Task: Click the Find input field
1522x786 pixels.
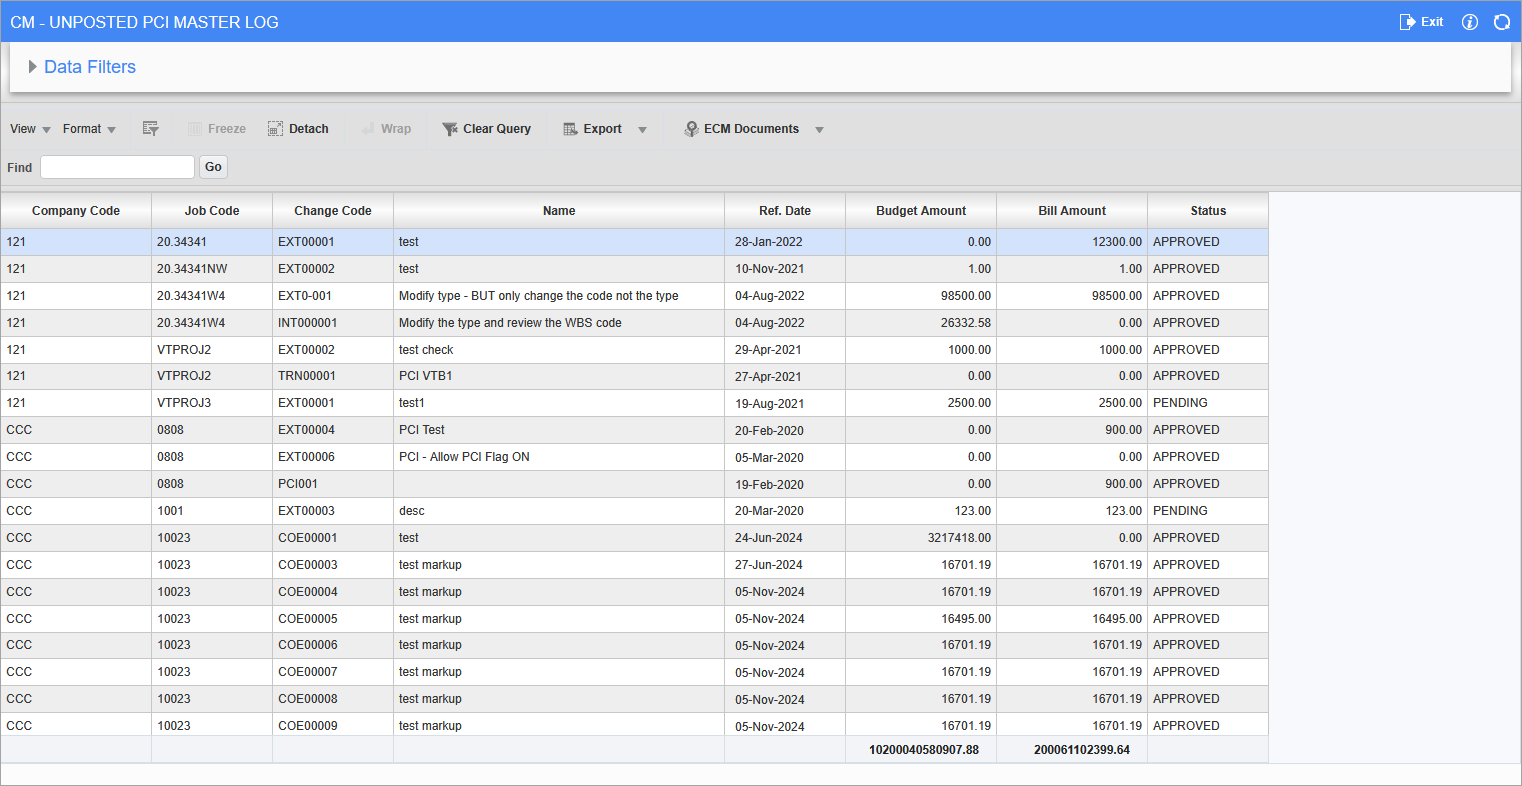Action: click(117, 167)
